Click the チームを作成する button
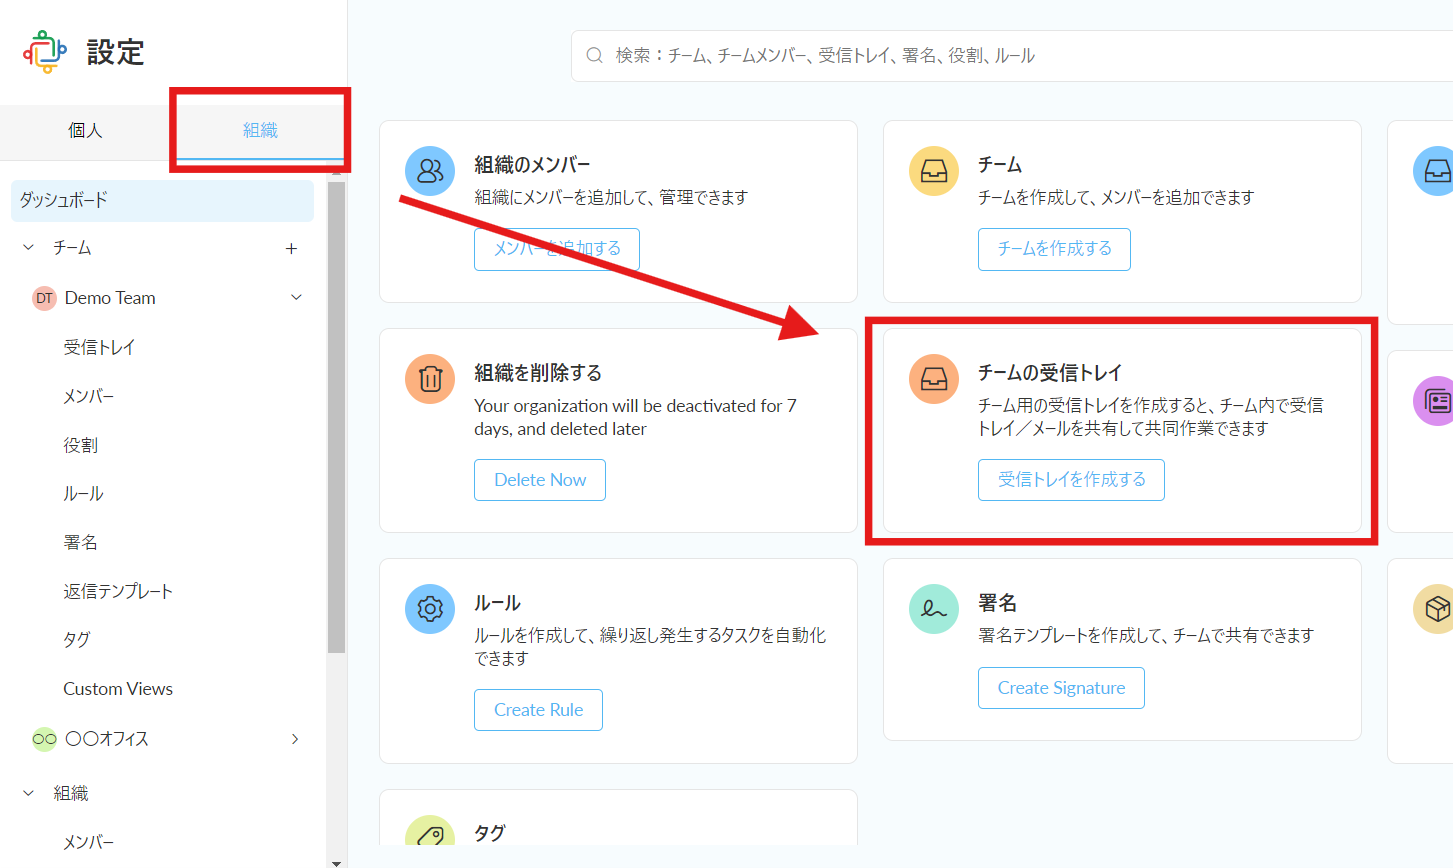Screen dimensions: 1453x868 pos(1054,249)
